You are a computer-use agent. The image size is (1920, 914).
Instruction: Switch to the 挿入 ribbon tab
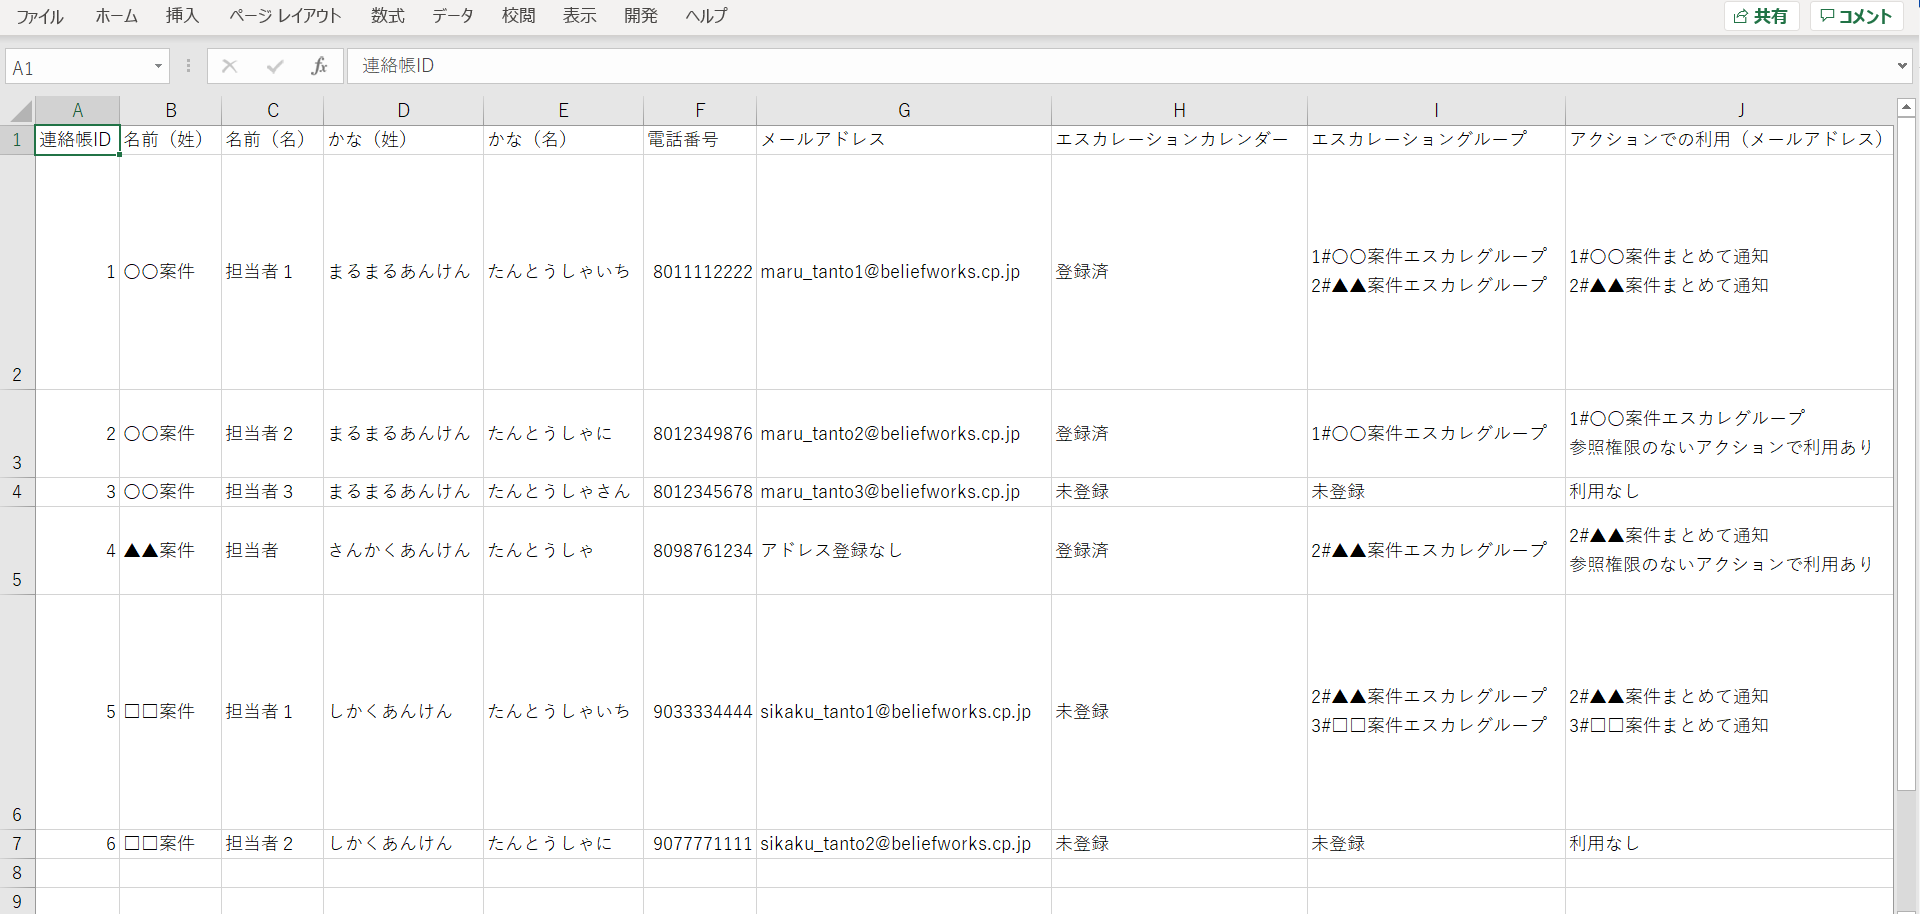coord(182,16)
